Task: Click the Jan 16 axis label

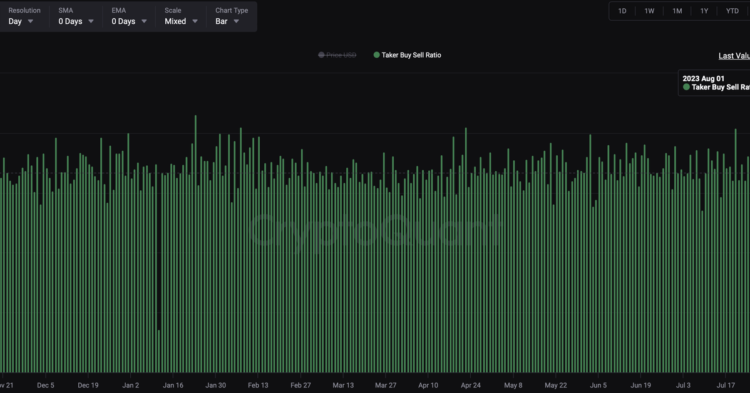Action: [173, 385]
